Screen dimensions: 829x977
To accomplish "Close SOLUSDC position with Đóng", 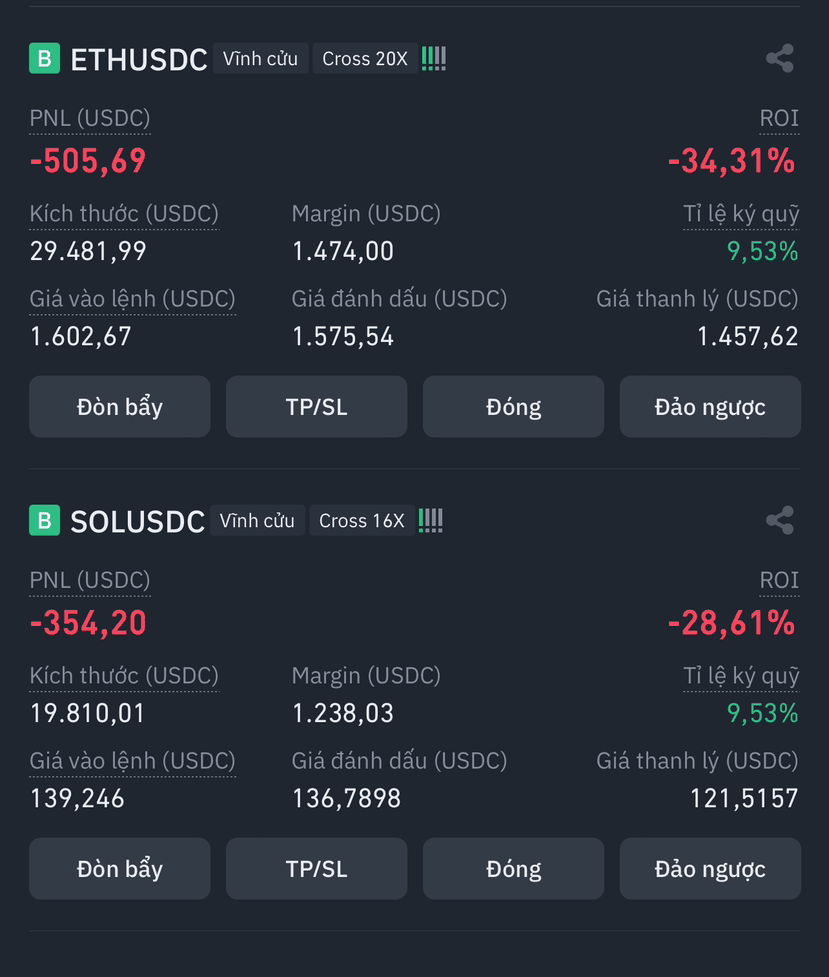I will pos(514,869).
